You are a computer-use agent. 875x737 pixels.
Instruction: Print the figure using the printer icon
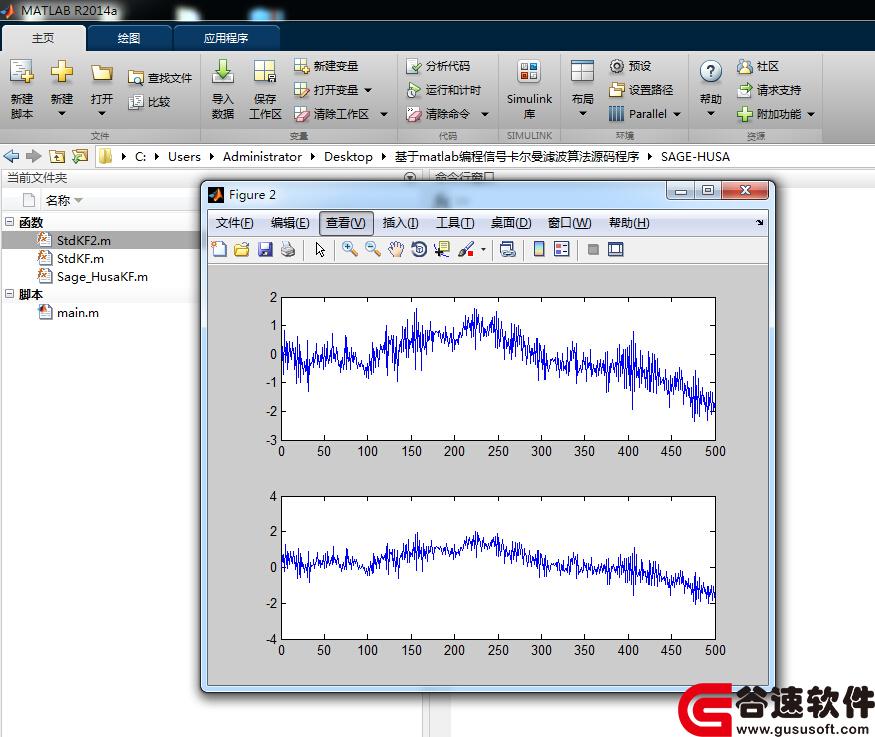[x=288, y=249]
